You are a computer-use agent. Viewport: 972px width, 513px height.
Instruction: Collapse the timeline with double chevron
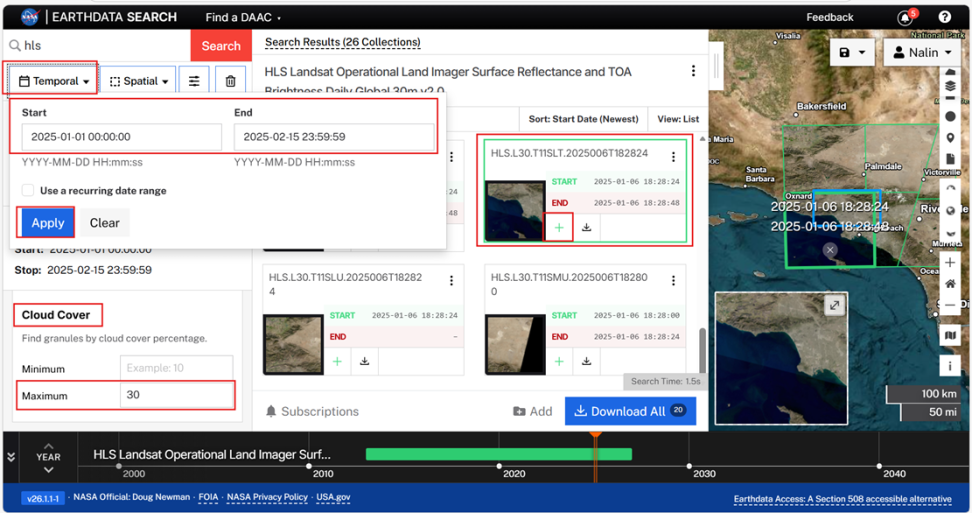pyautogui.click(x=11, y=457)
